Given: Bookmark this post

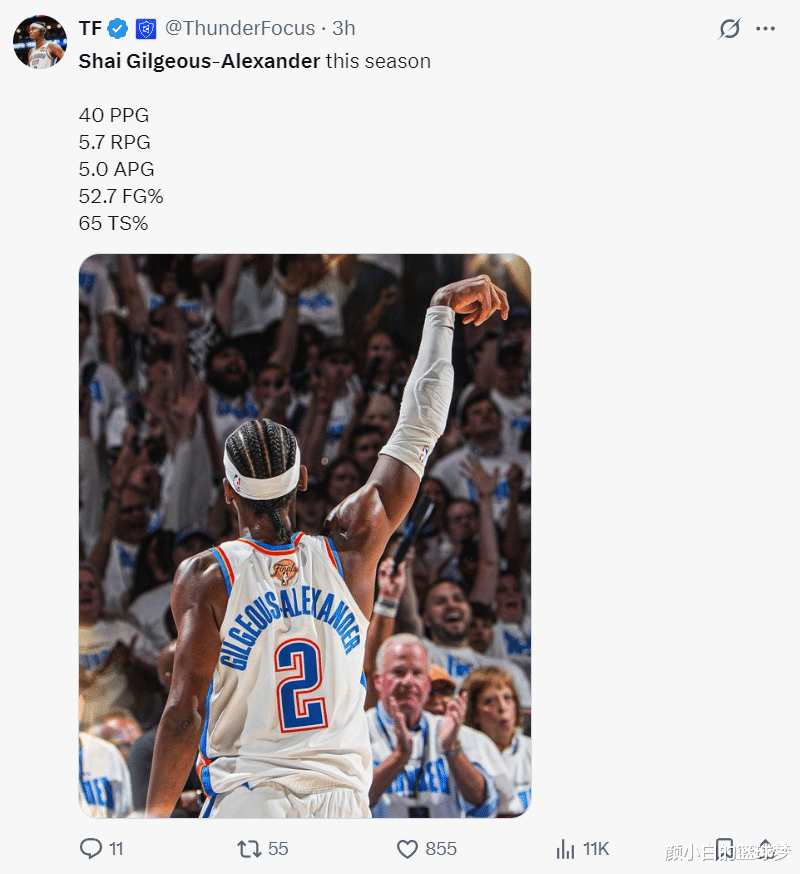Looking at the screenshot, I should 724,849.
